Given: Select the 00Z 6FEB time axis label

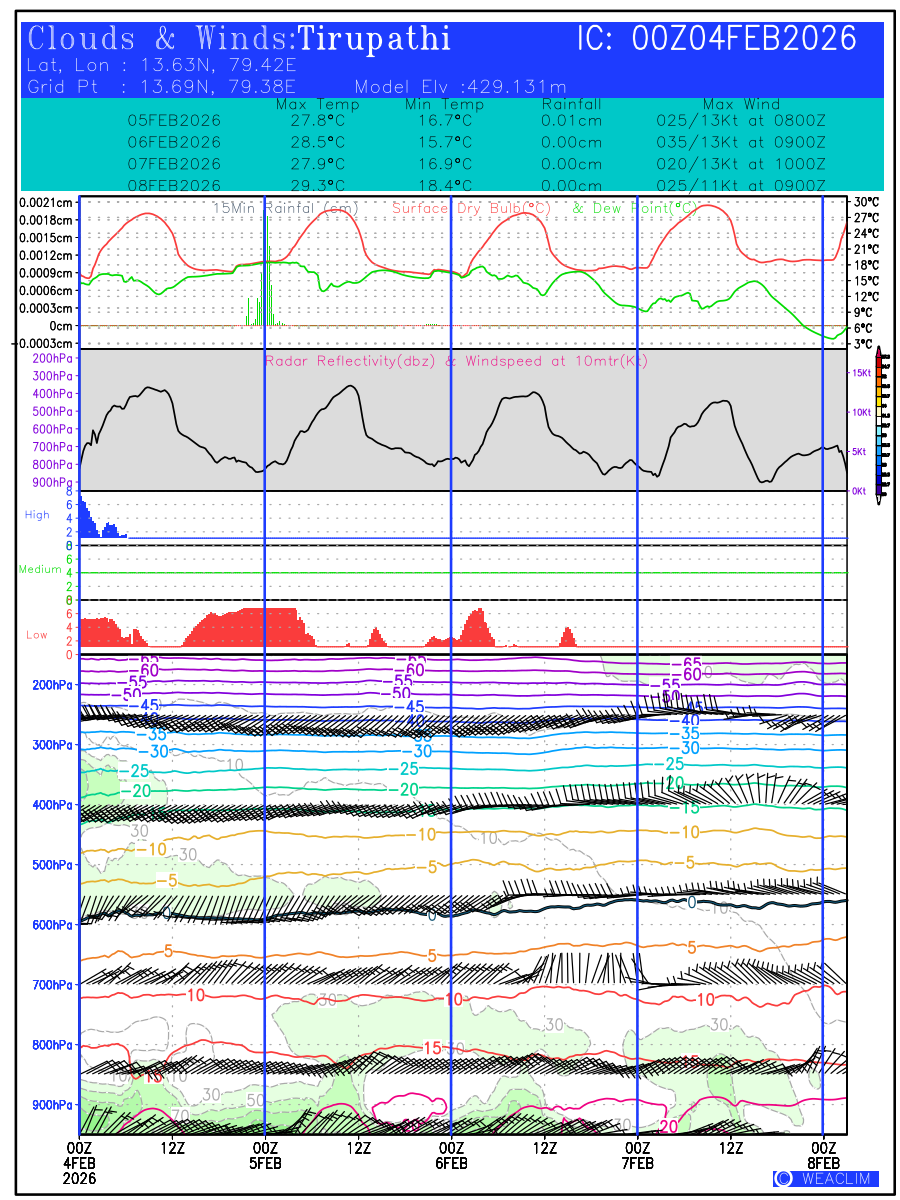Looking at the screenshot, I should [451, 1155].
